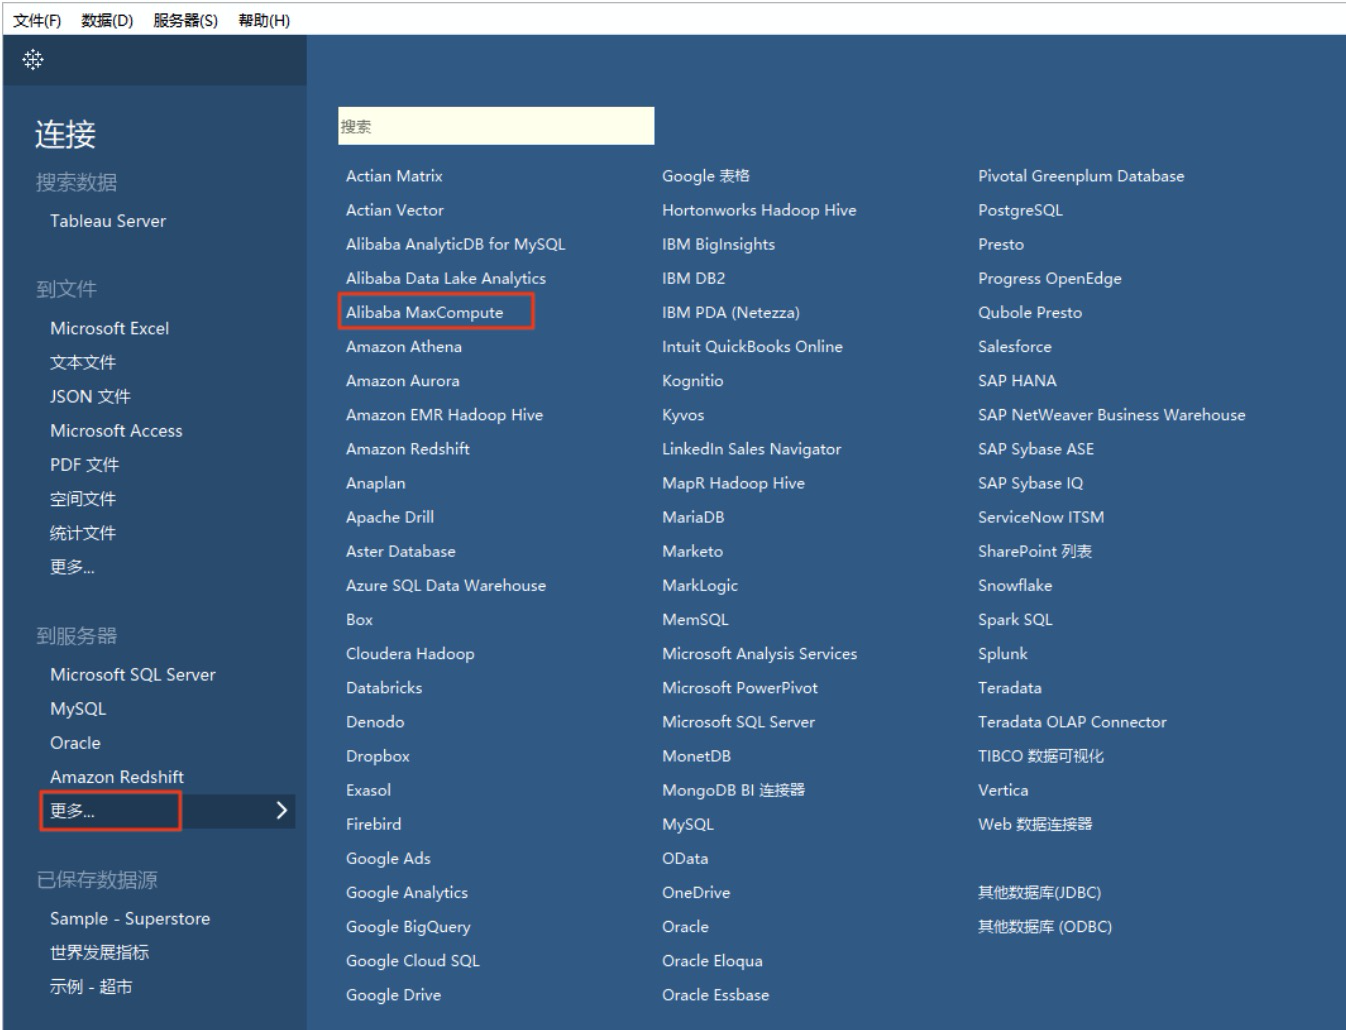The height and width of the screenshot is (1030, 1346).
Task: Choose OneDrive connector
Action: coord(696,892)
